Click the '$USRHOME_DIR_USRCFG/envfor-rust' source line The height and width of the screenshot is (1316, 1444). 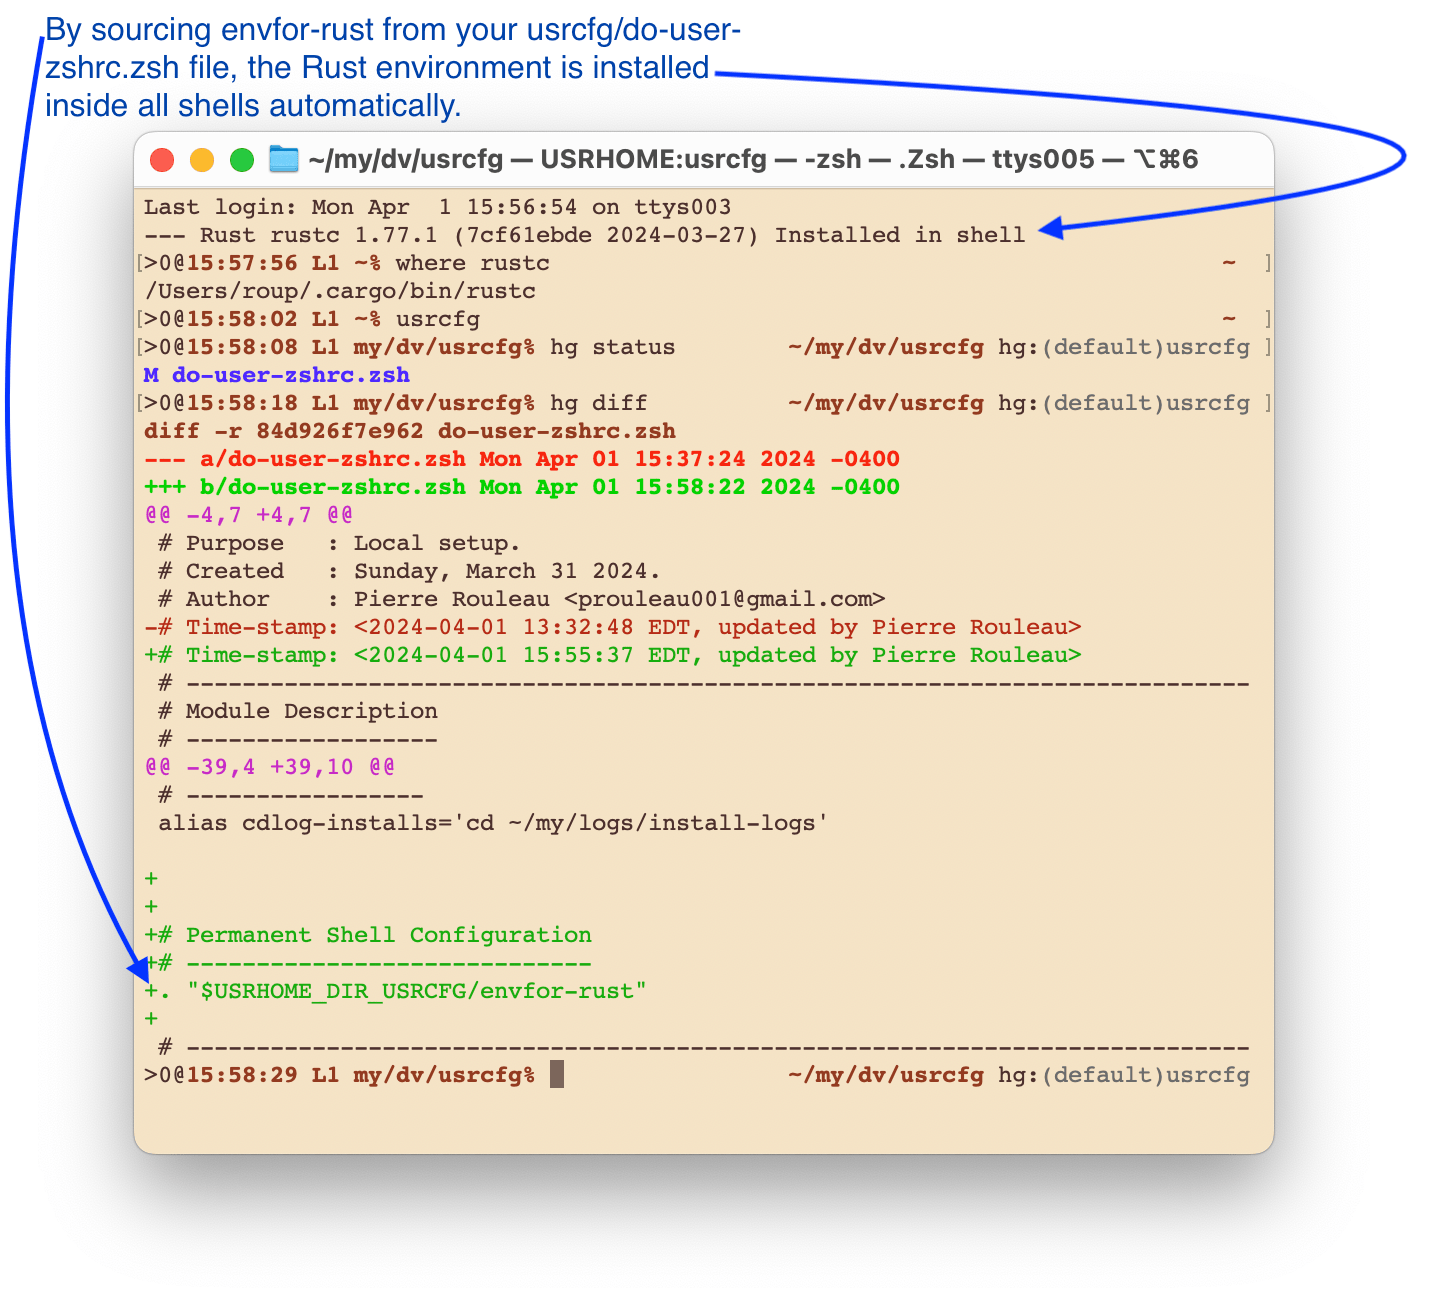tap(395, 991)
